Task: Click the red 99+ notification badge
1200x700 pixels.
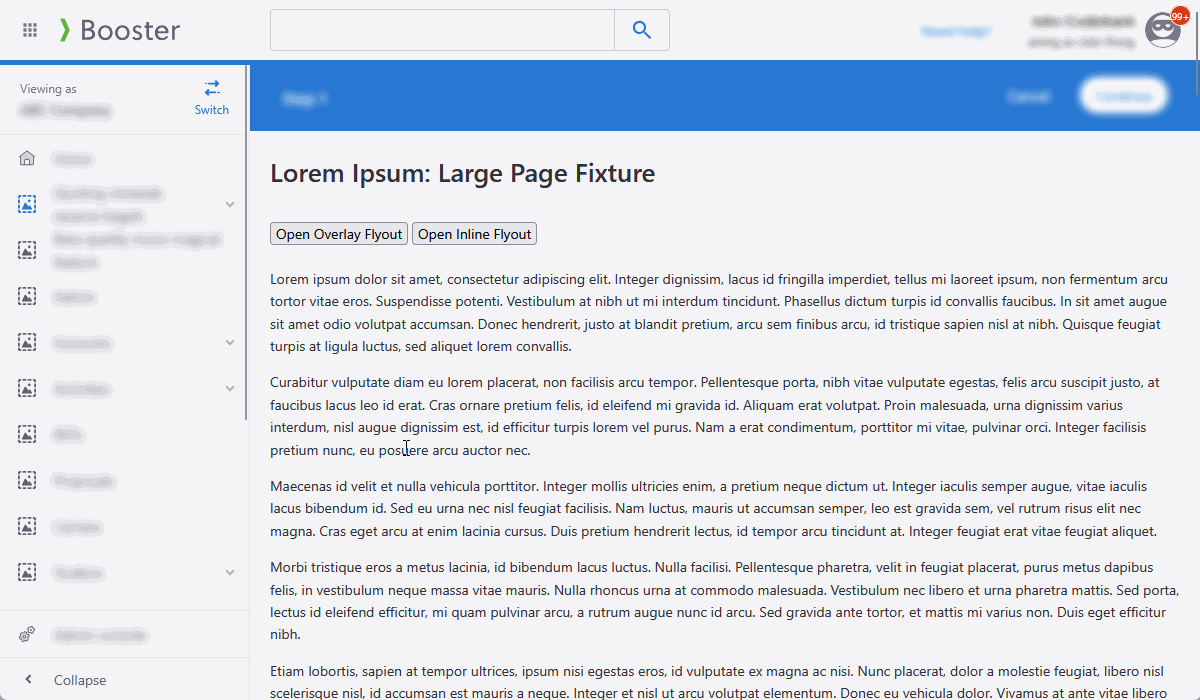Action: (1180, 16)
